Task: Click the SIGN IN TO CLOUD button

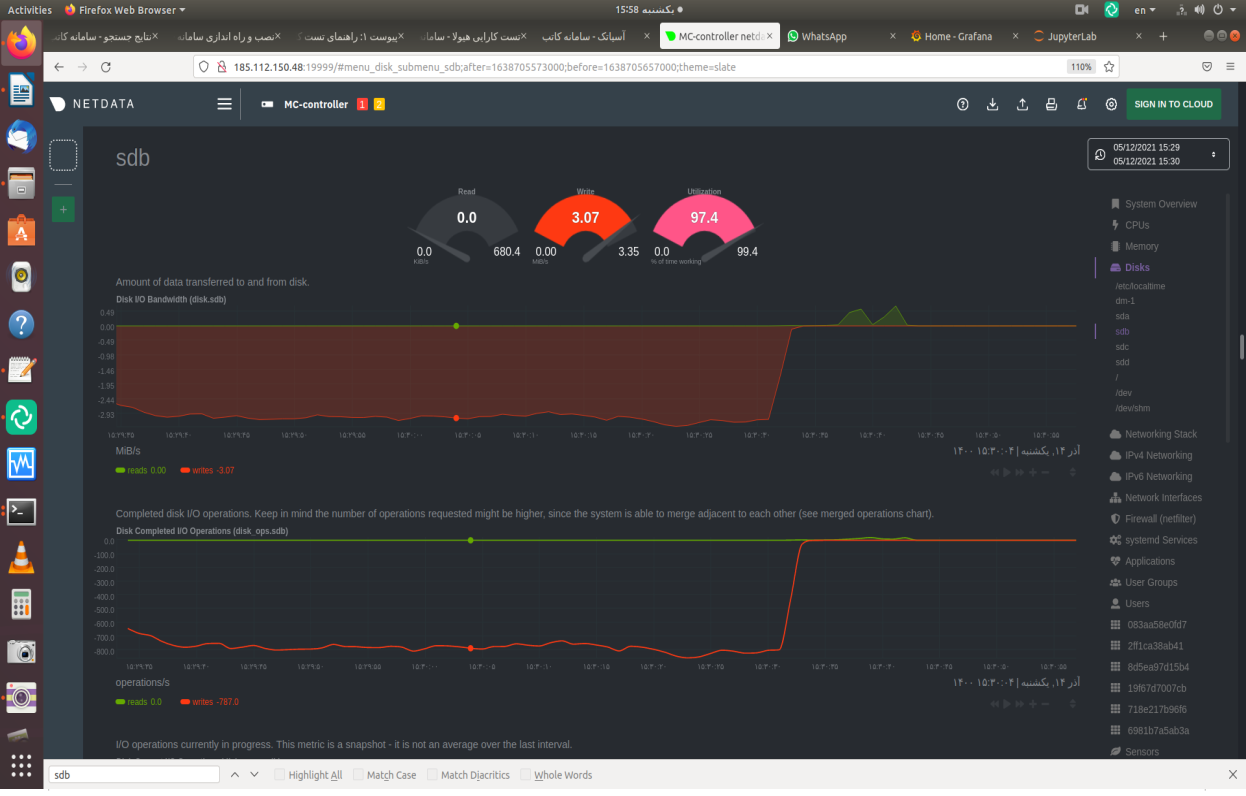Action: (1173, 104)
